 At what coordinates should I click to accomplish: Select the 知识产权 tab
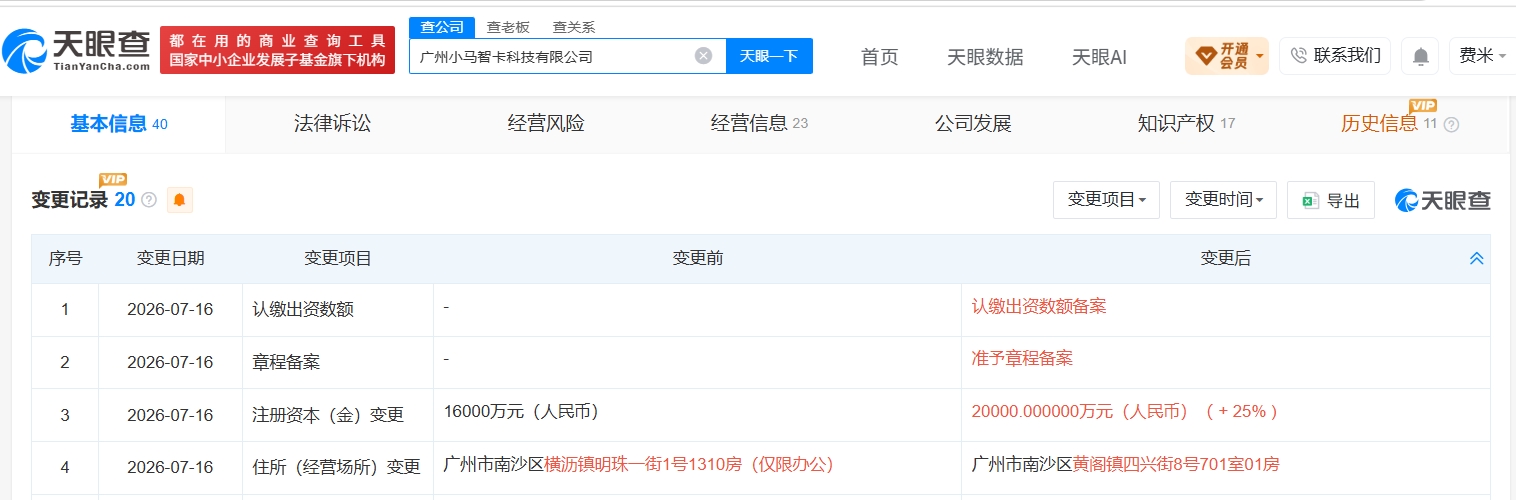(1186, 124)
